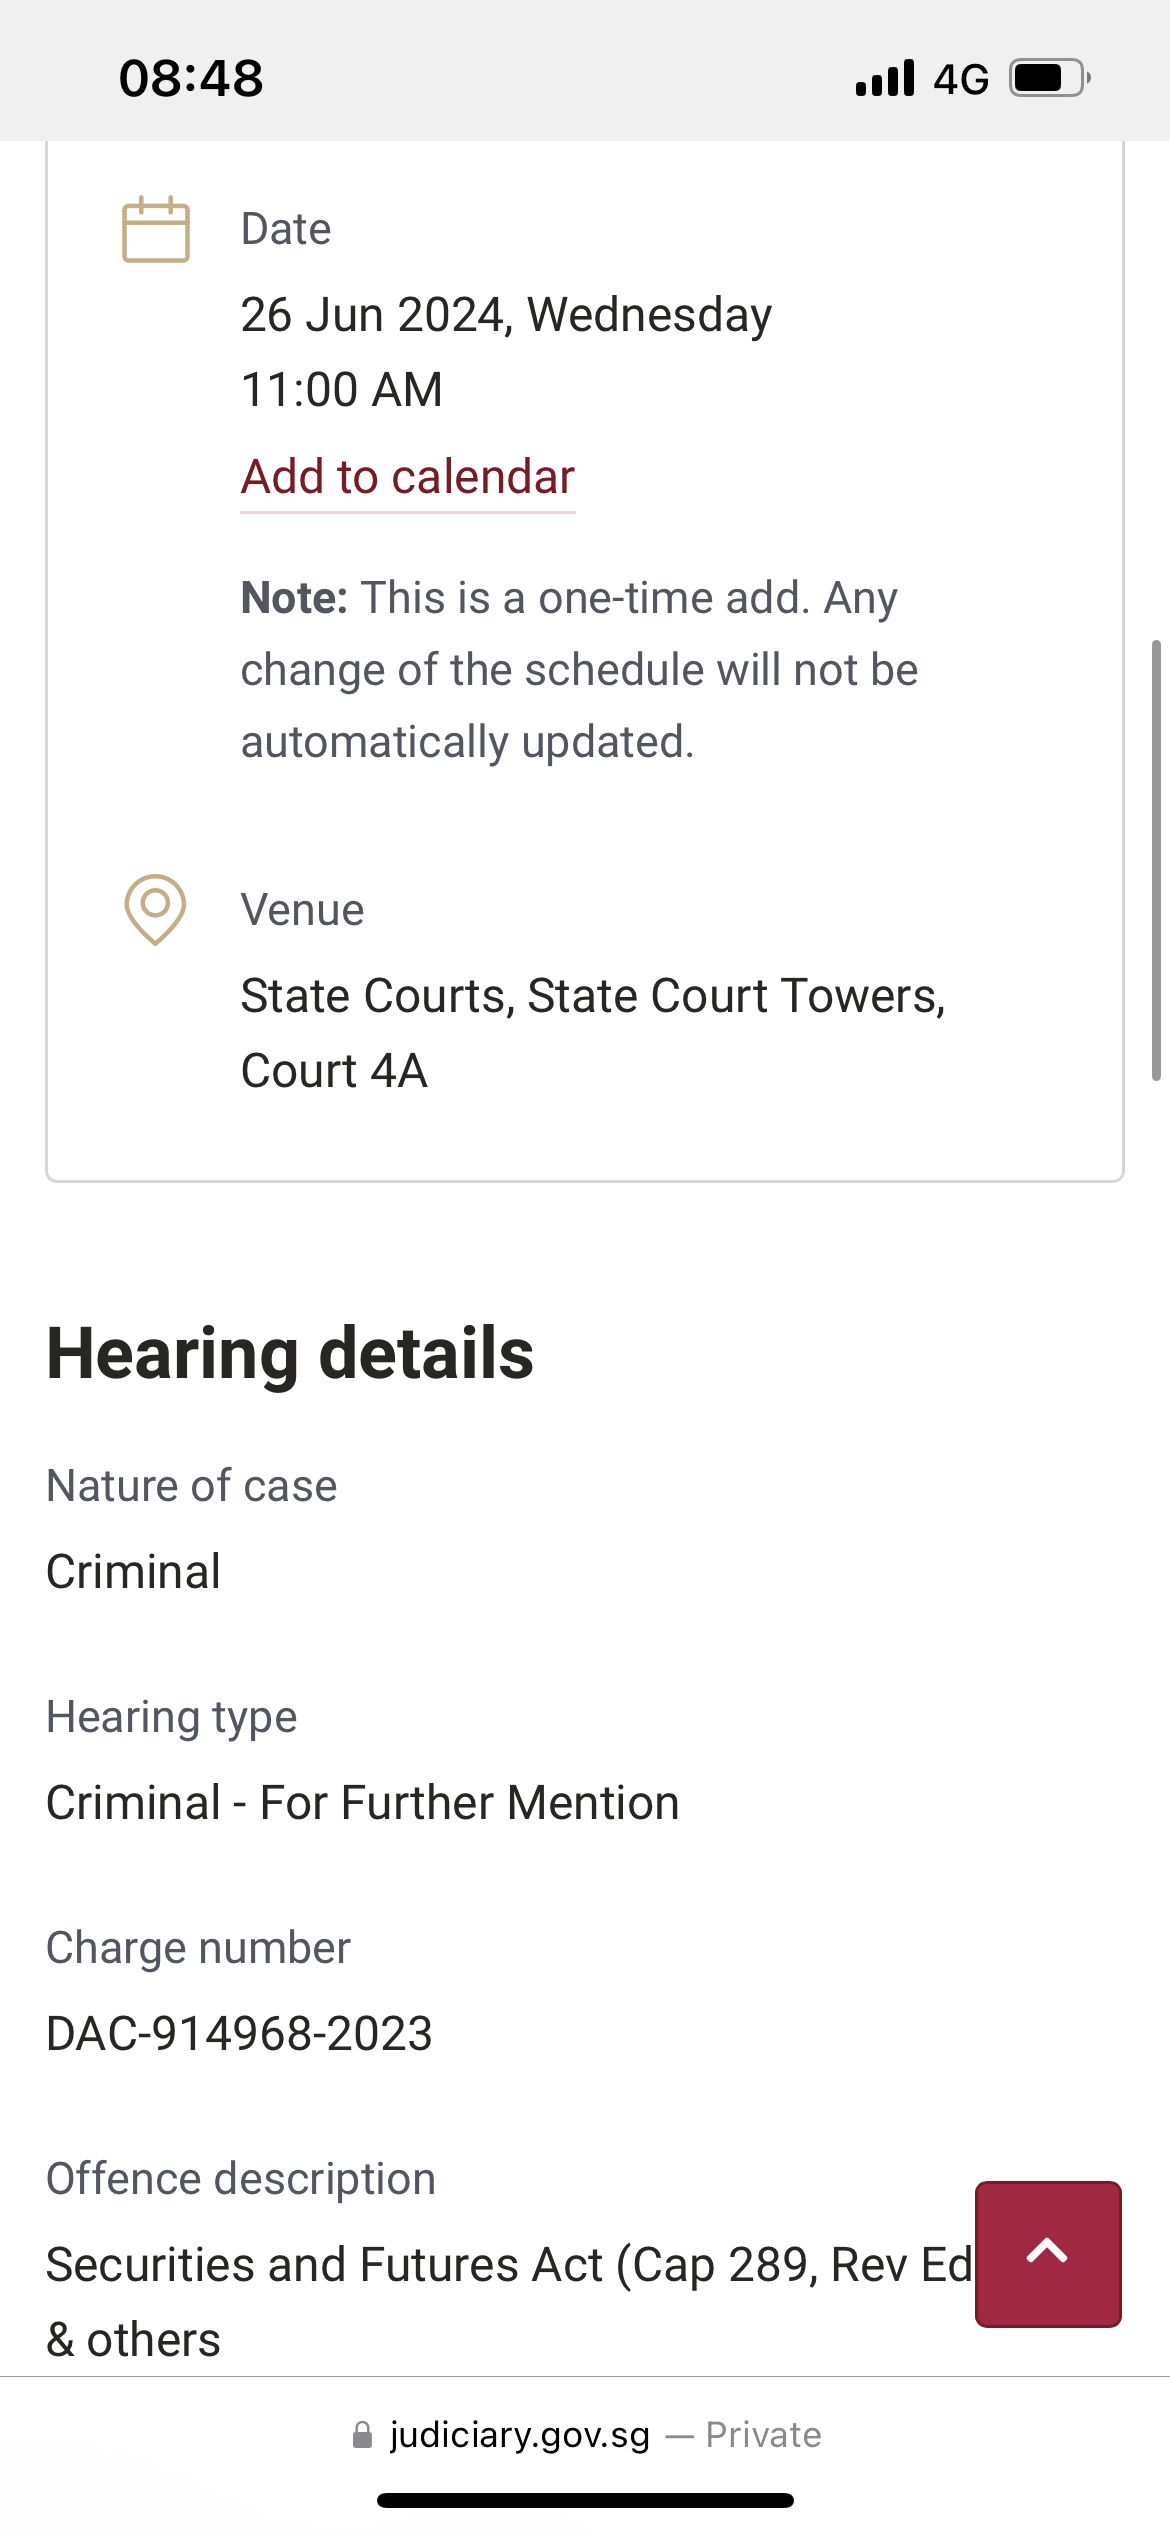Screen dimensions: 1170x2532
Task: Tap the 08:48 clock in status bar
Action: 191,78
